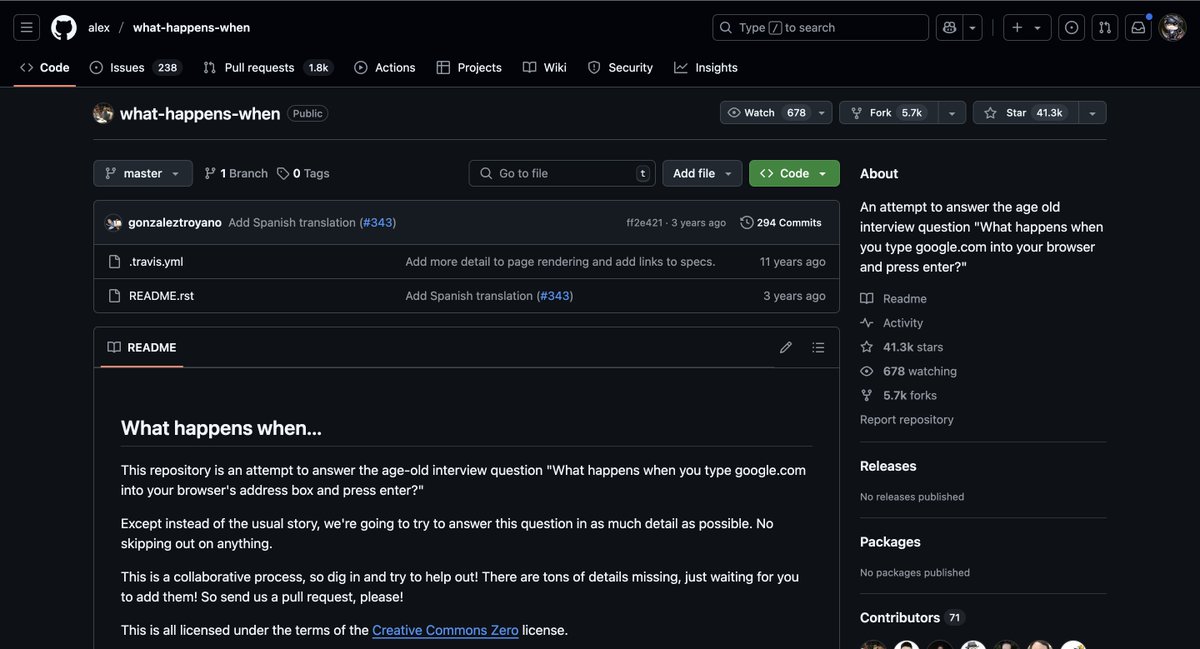Open the Security tab
The height and width of the screenshot is (649, 1200).
pyautogui.click(x=620, y=68)
